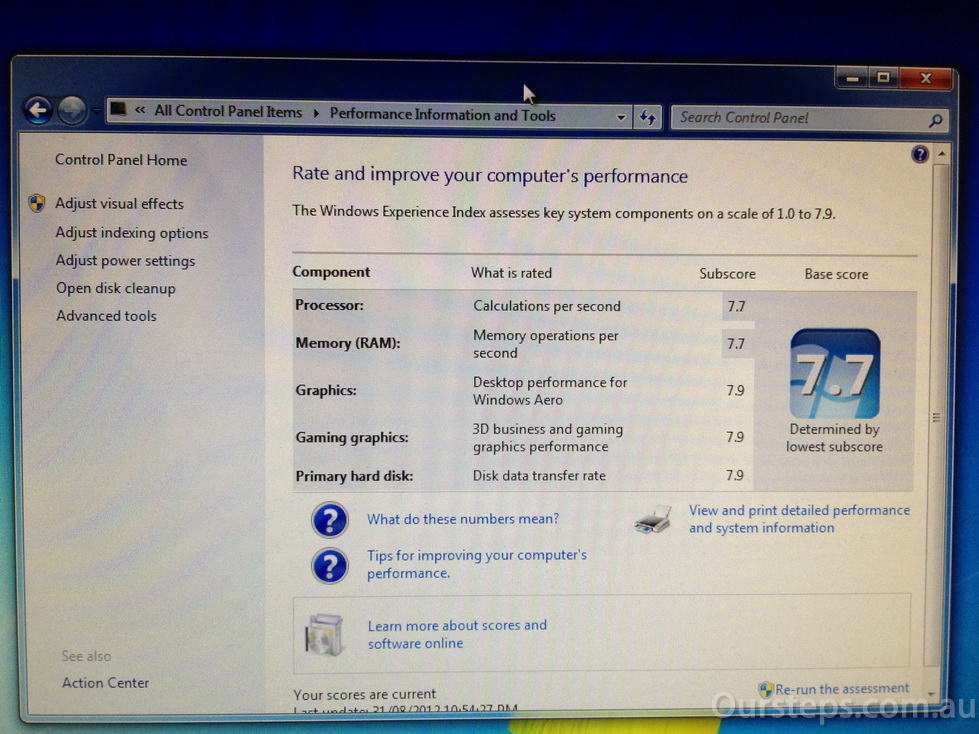The image size is (979, 734).
Task: Click the Back navigation arrow button
Action: [38, 110]
